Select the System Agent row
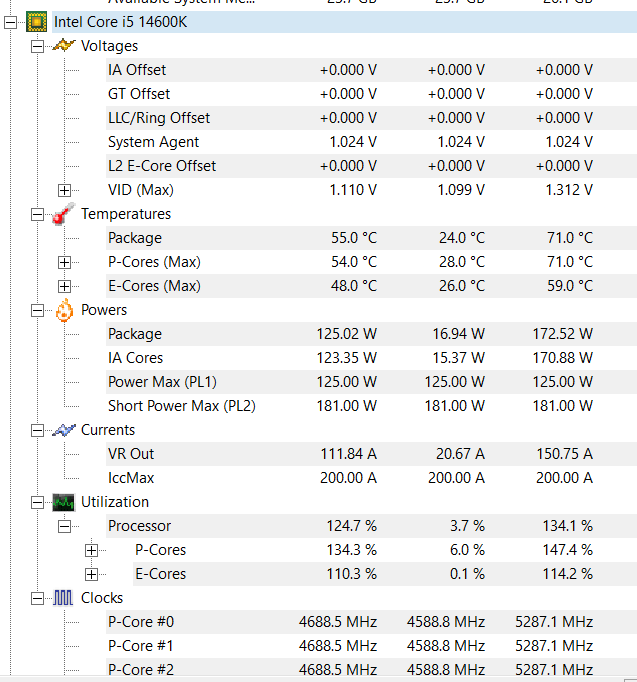Image resolution: width=637 pixels, height=682 pixels. pyautogui.click(x=371, y=142)
